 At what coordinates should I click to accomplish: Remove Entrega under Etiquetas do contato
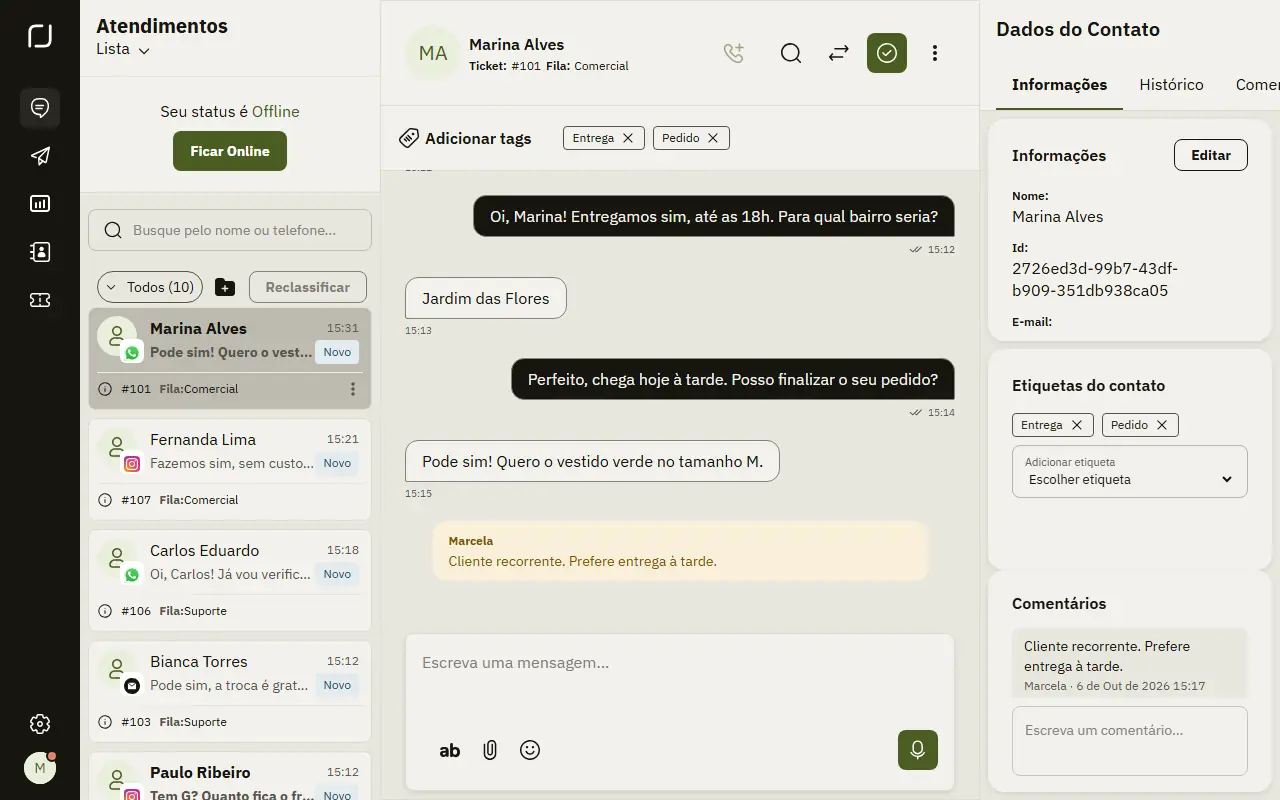(1077, 425)
